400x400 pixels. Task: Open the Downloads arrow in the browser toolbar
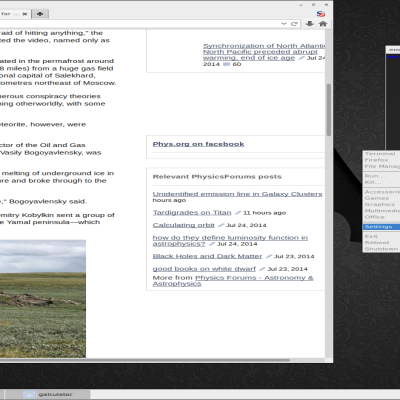pos(310,24)
